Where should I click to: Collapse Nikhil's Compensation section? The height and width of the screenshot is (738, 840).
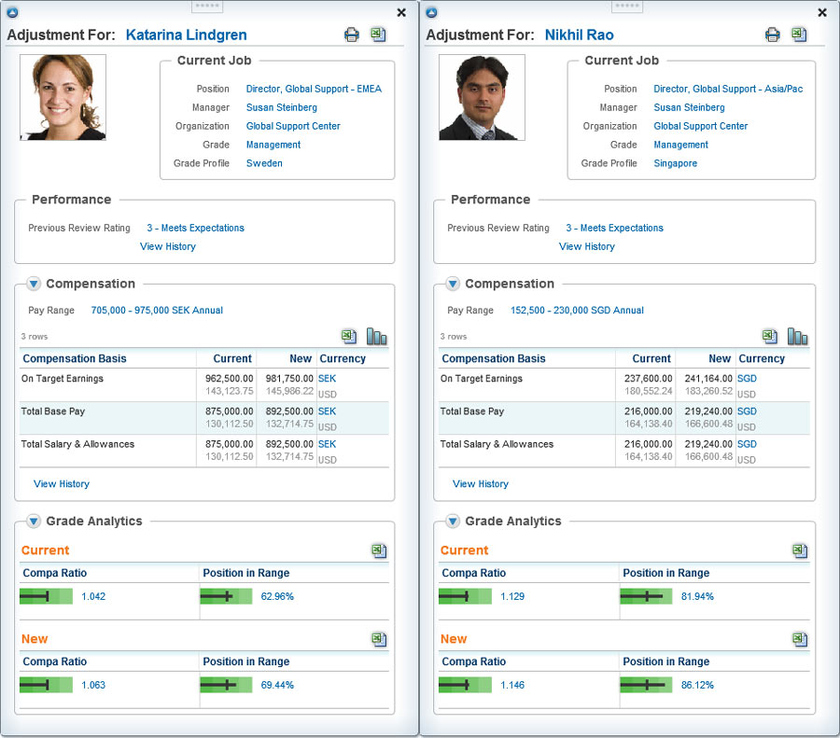click(x=453, y=284)
